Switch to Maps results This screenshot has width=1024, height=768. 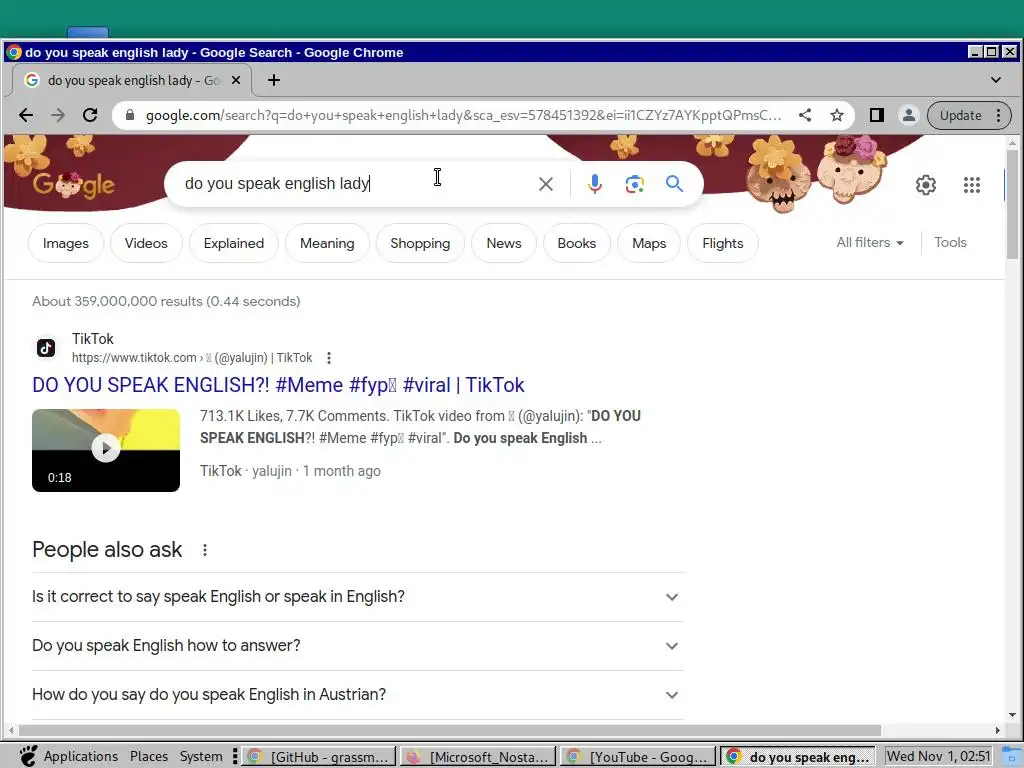coord(649,244)
